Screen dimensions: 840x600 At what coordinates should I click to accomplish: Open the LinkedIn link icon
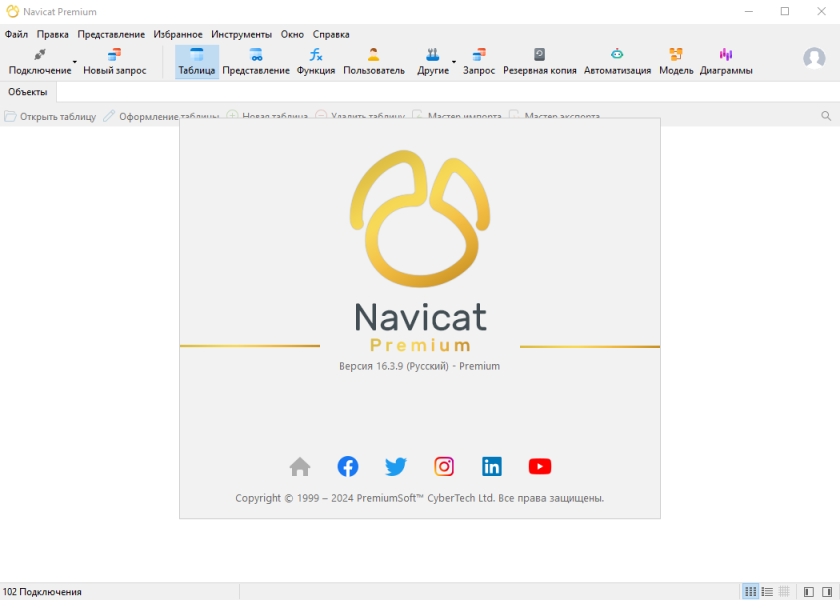(492, 467)
